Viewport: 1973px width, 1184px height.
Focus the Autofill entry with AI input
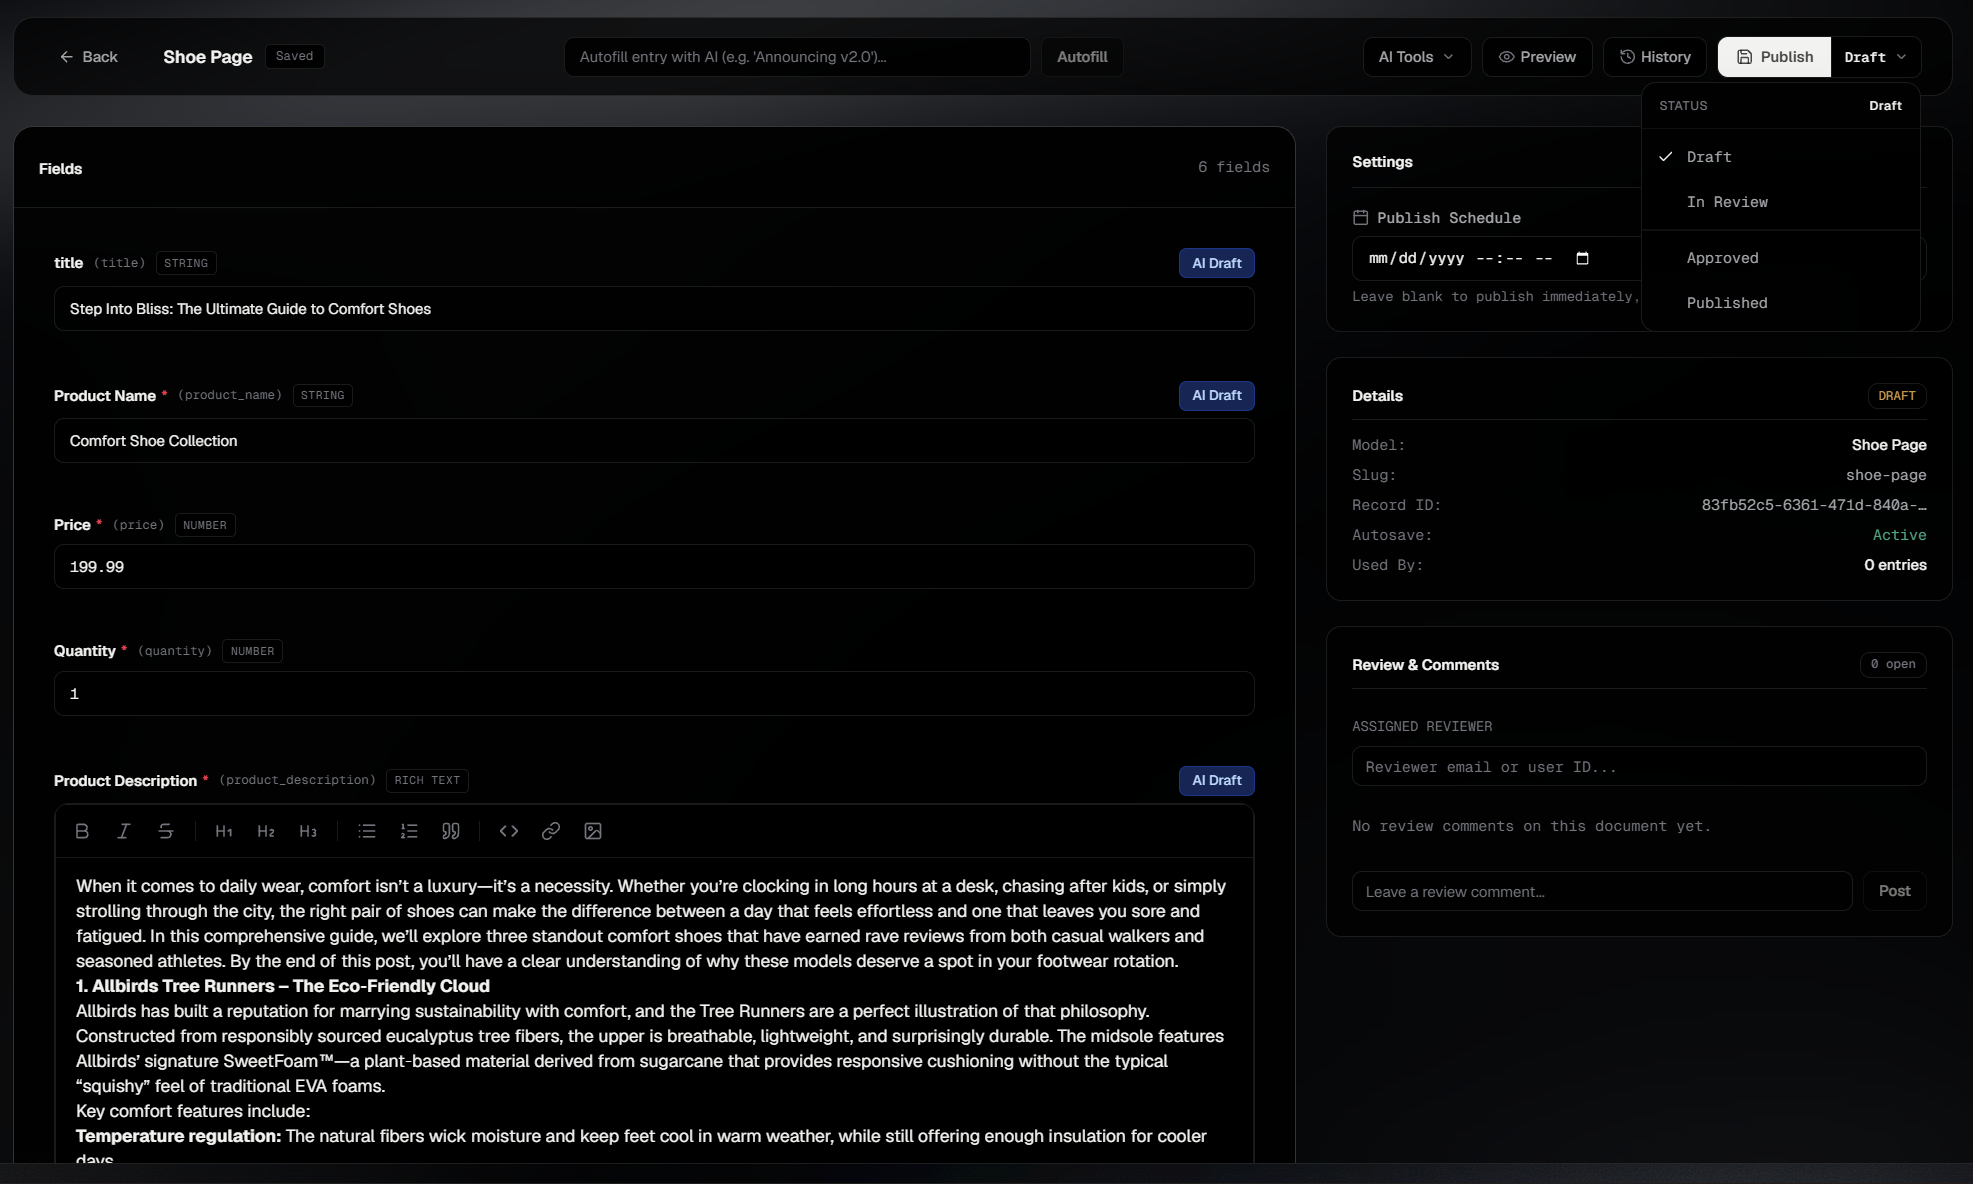click(x=797, y=57)
